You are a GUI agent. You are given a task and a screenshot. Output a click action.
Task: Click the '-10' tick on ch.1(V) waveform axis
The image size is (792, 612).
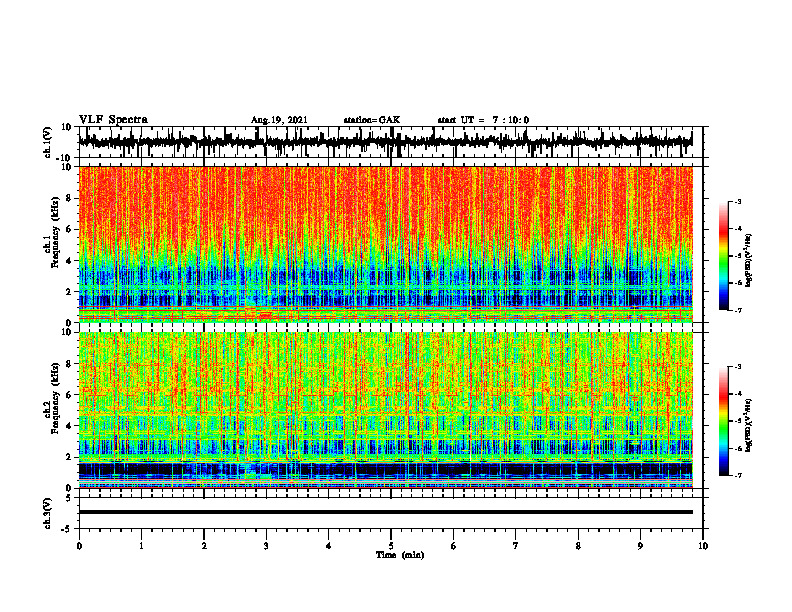pos(65,157)
